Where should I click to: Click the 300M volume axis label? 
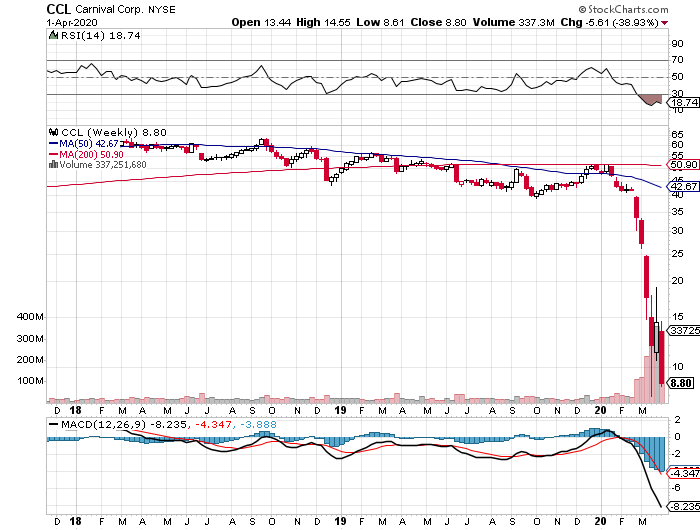click(x=30, y=338)
